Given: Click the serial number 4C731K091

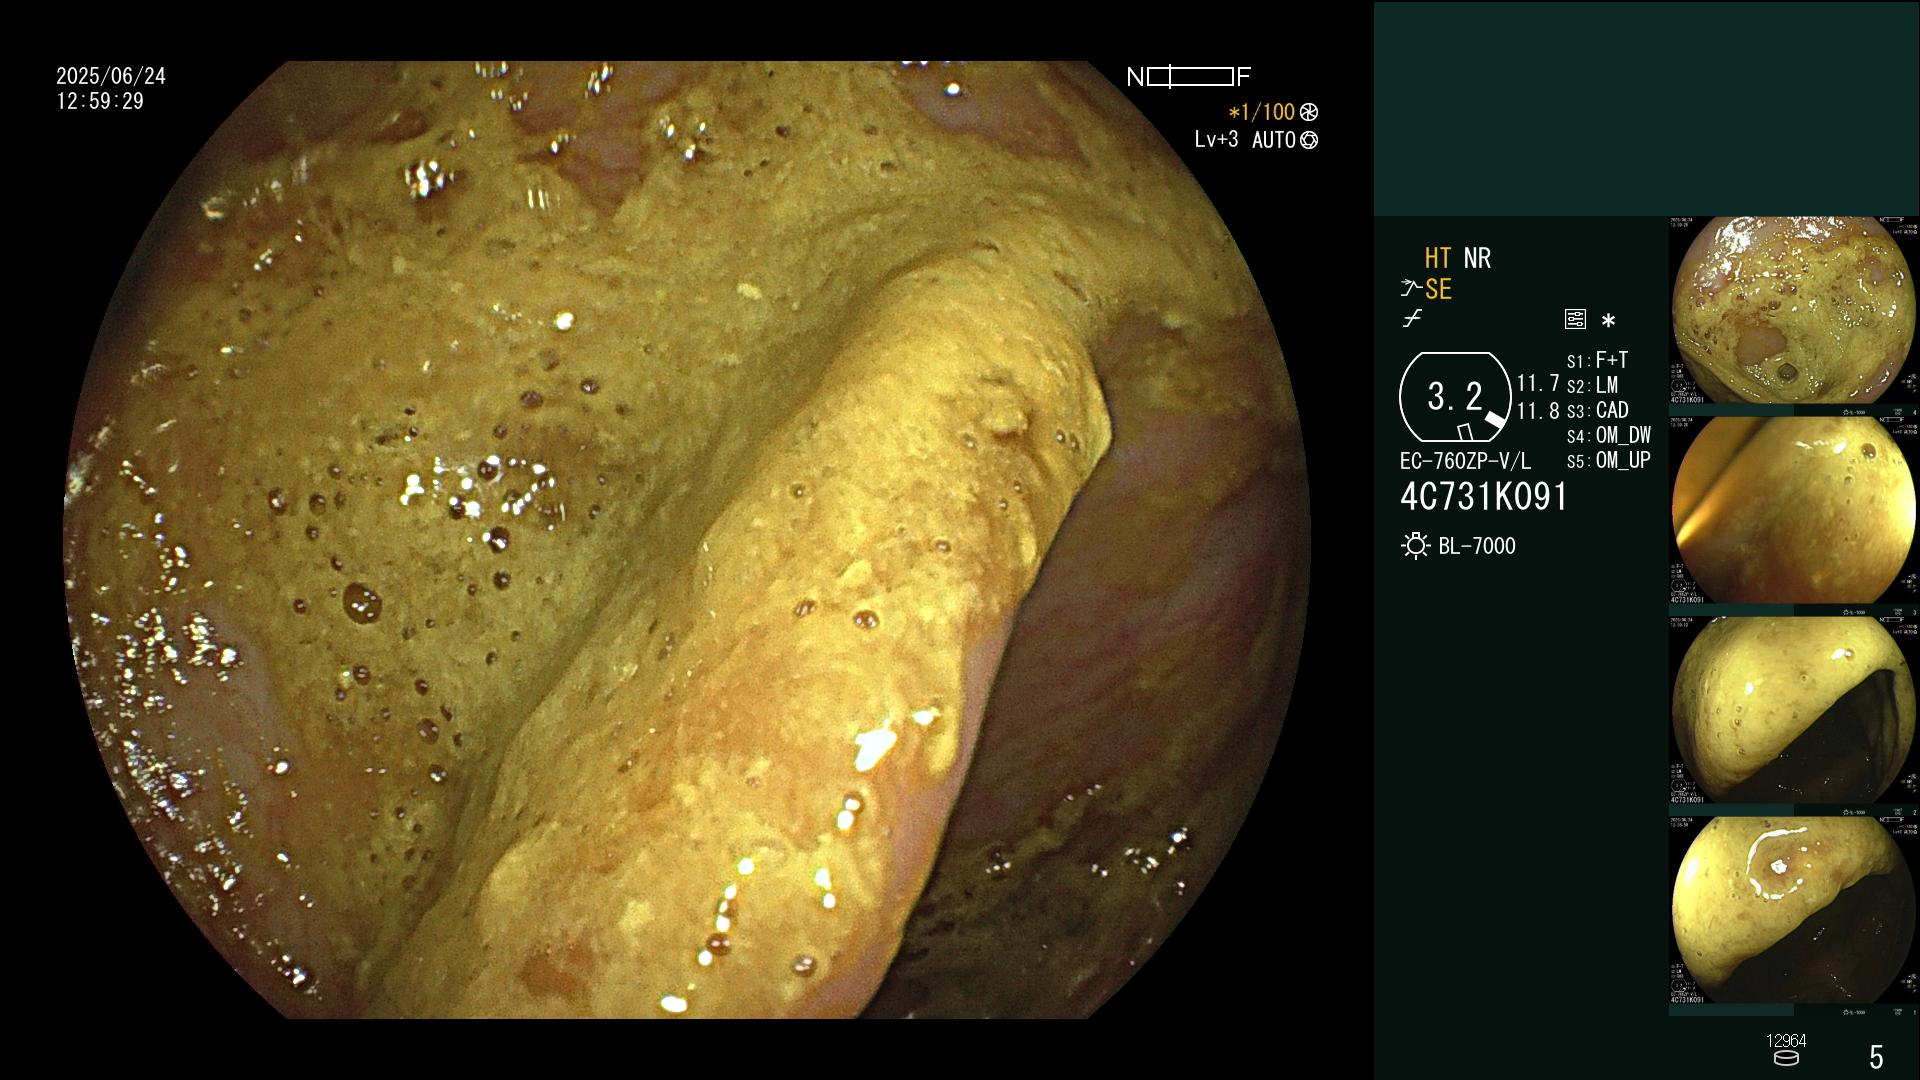Looking at the screenshot, I should (1484, 497).
